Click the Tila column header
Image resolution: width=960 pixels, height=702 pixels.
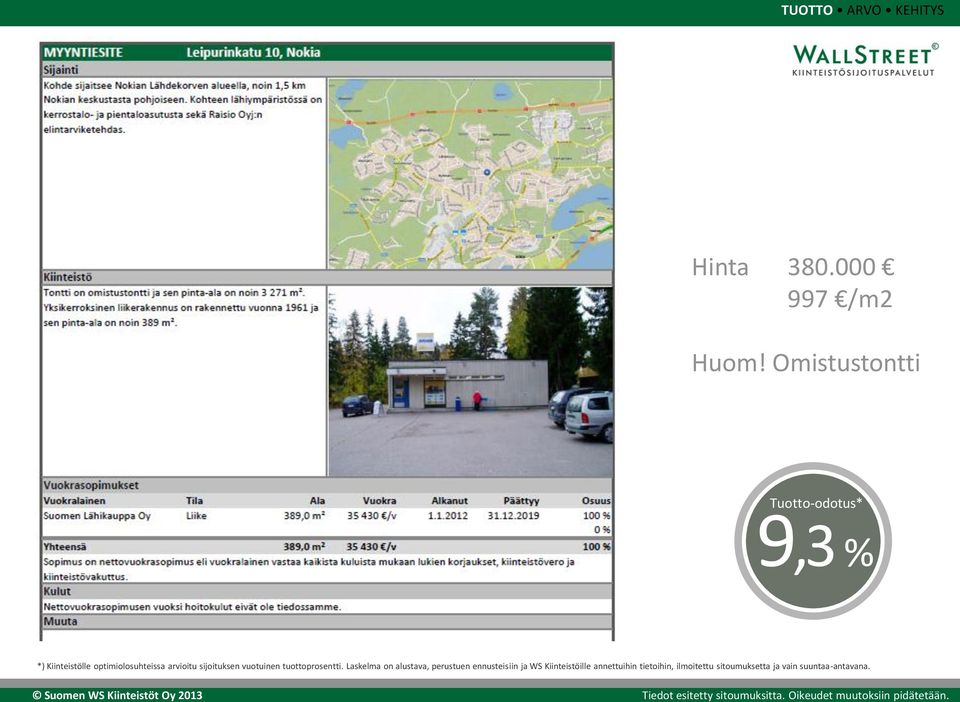194,501
